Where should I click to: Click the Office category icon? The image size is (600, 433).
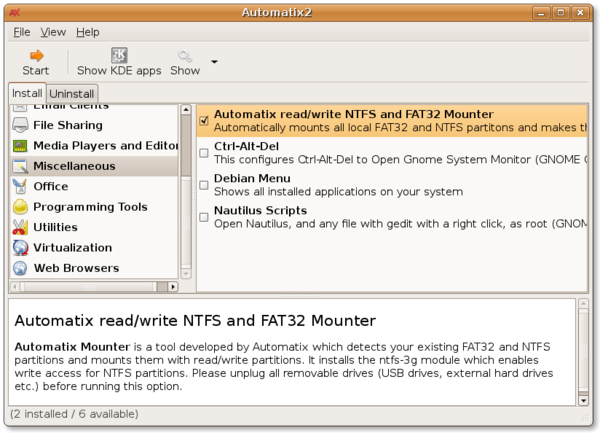click(x=20, y=186)
